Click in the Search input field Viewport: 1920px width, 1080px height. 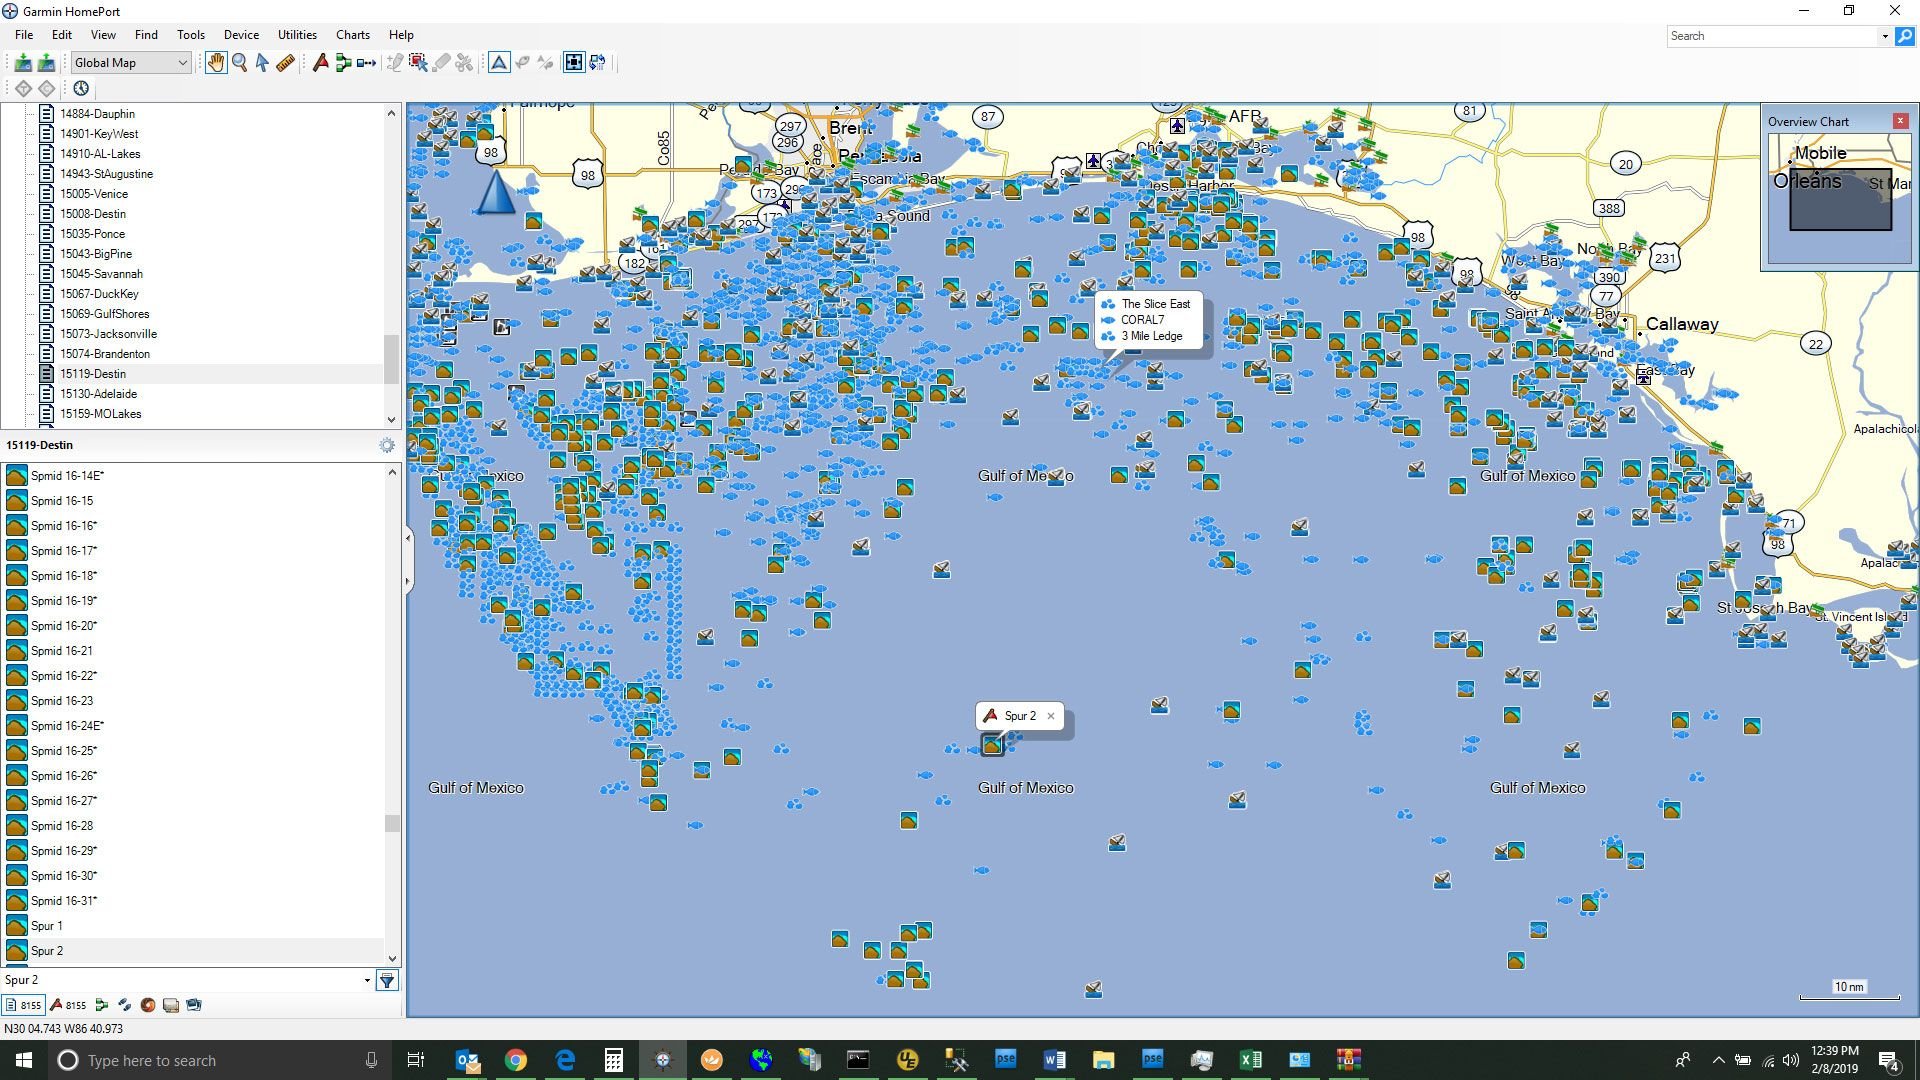[1772, 36]
